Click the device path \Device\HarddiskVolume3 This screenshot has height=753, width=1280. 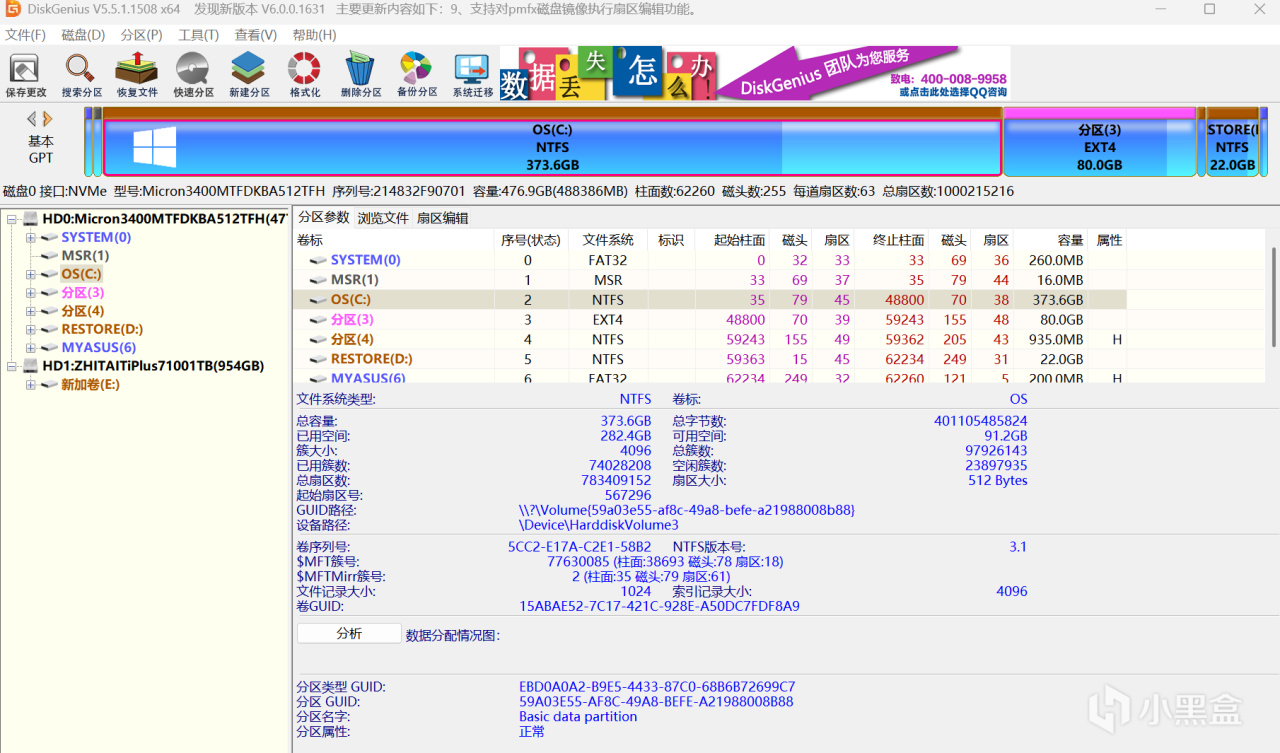click(x=598, y=524)
